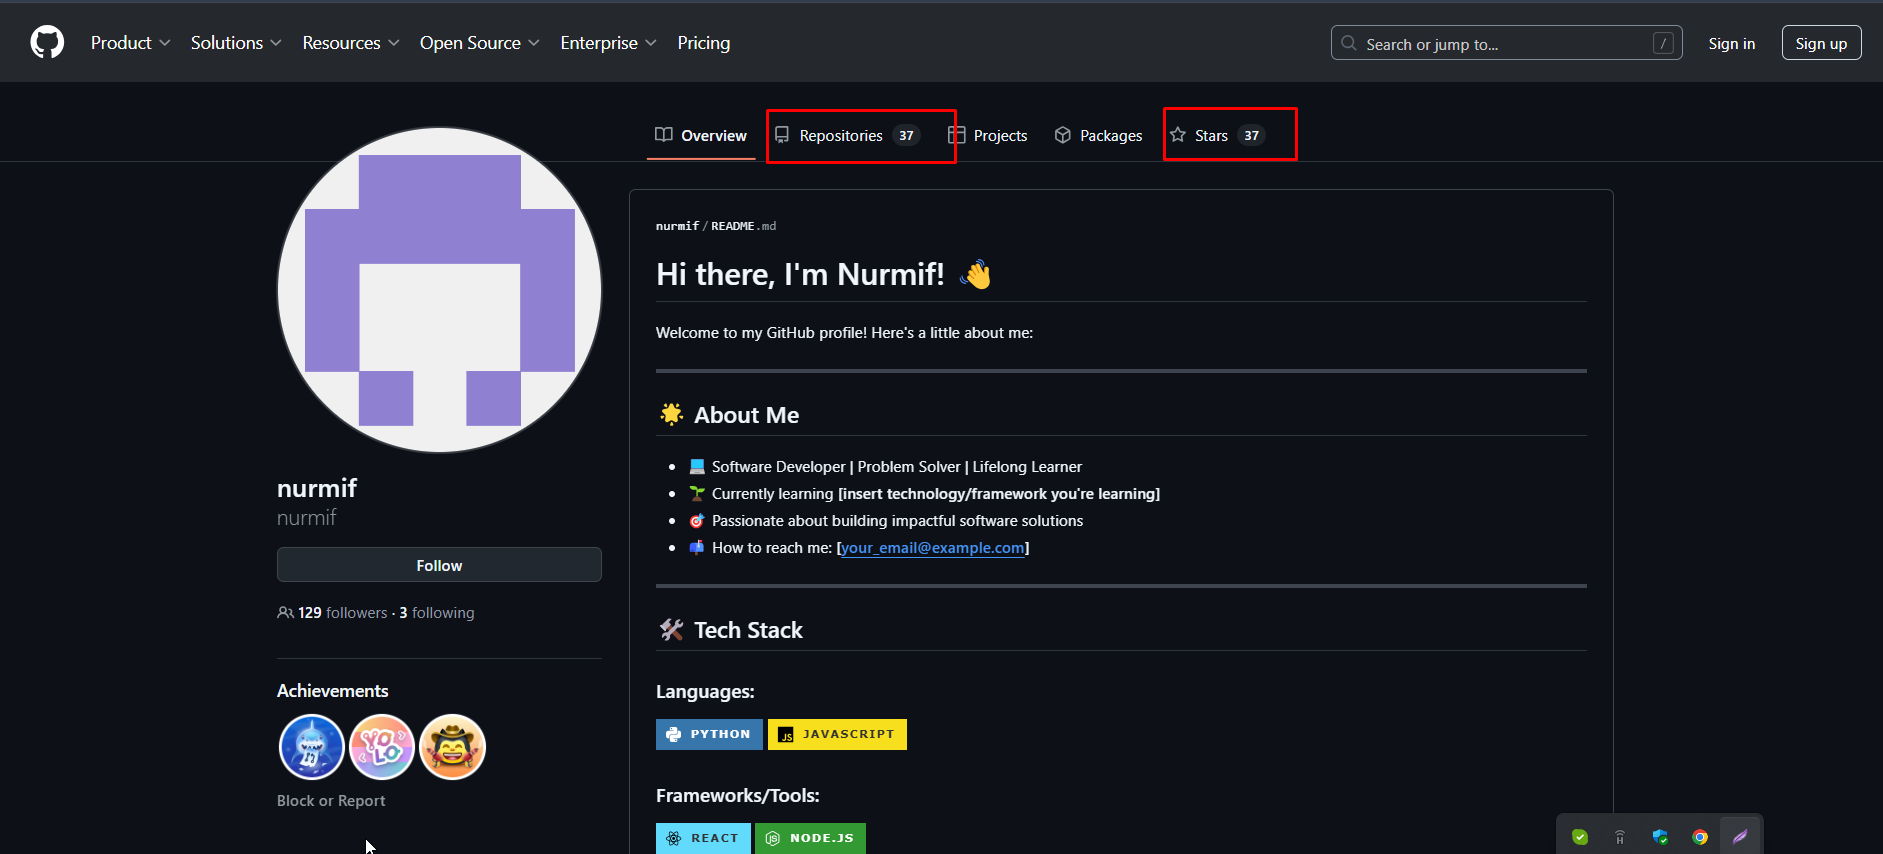The height and width of the screenshot is (854, 1883).
Task: View the 129 followers list
Action: 342,613
